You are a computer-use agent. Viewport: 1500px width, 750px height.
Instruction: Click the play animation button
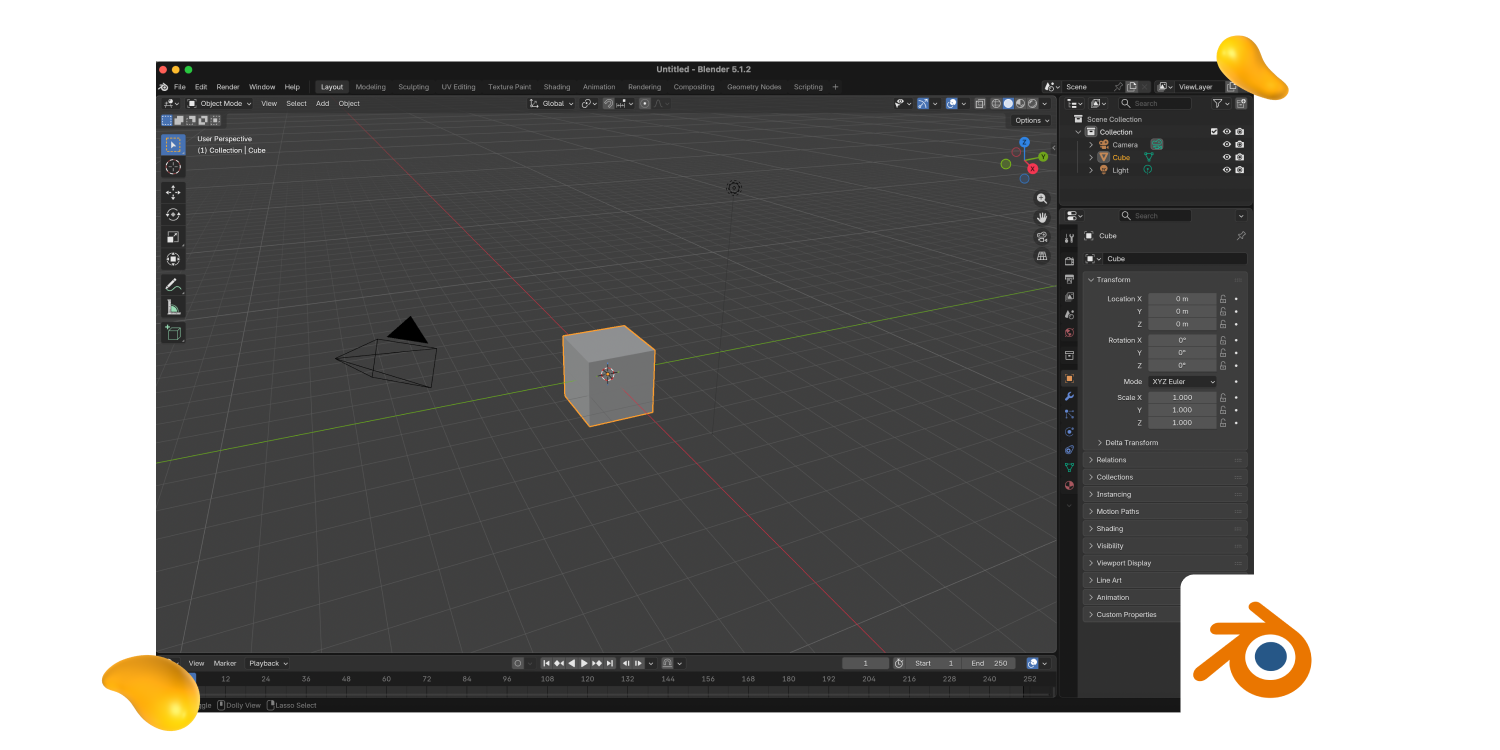(584, 663)
